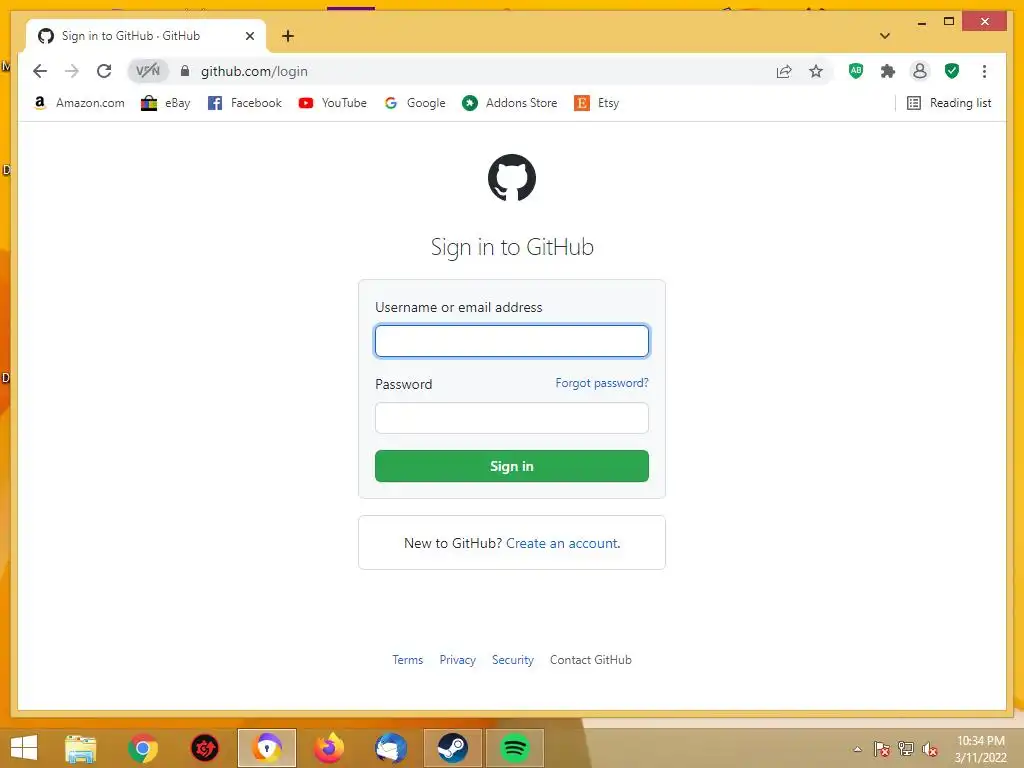Launch Spotify from the taskbar
The image size is (1024, 768).
(515, 748)
